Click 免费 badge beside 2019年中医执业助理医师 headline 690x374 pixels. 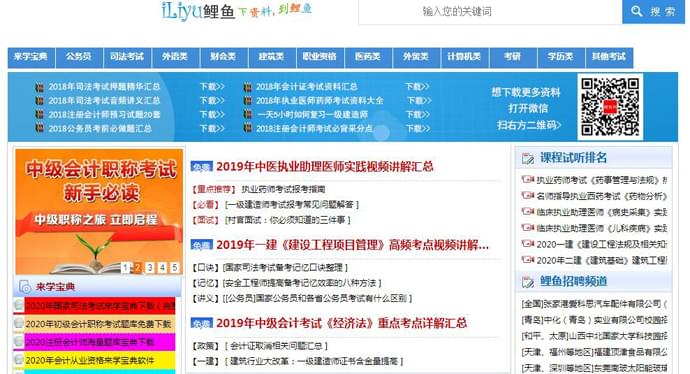(x=202, y=167)
